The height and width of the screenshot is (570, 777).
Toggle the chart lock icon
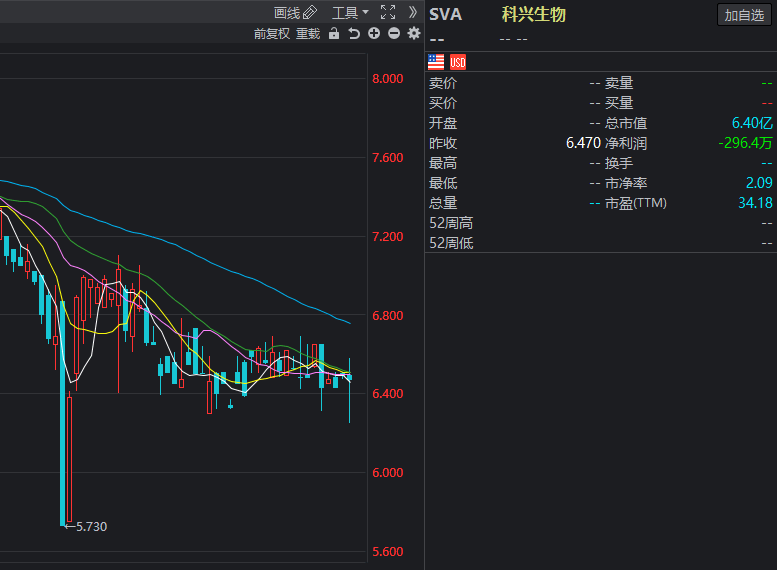click(334, 33)
